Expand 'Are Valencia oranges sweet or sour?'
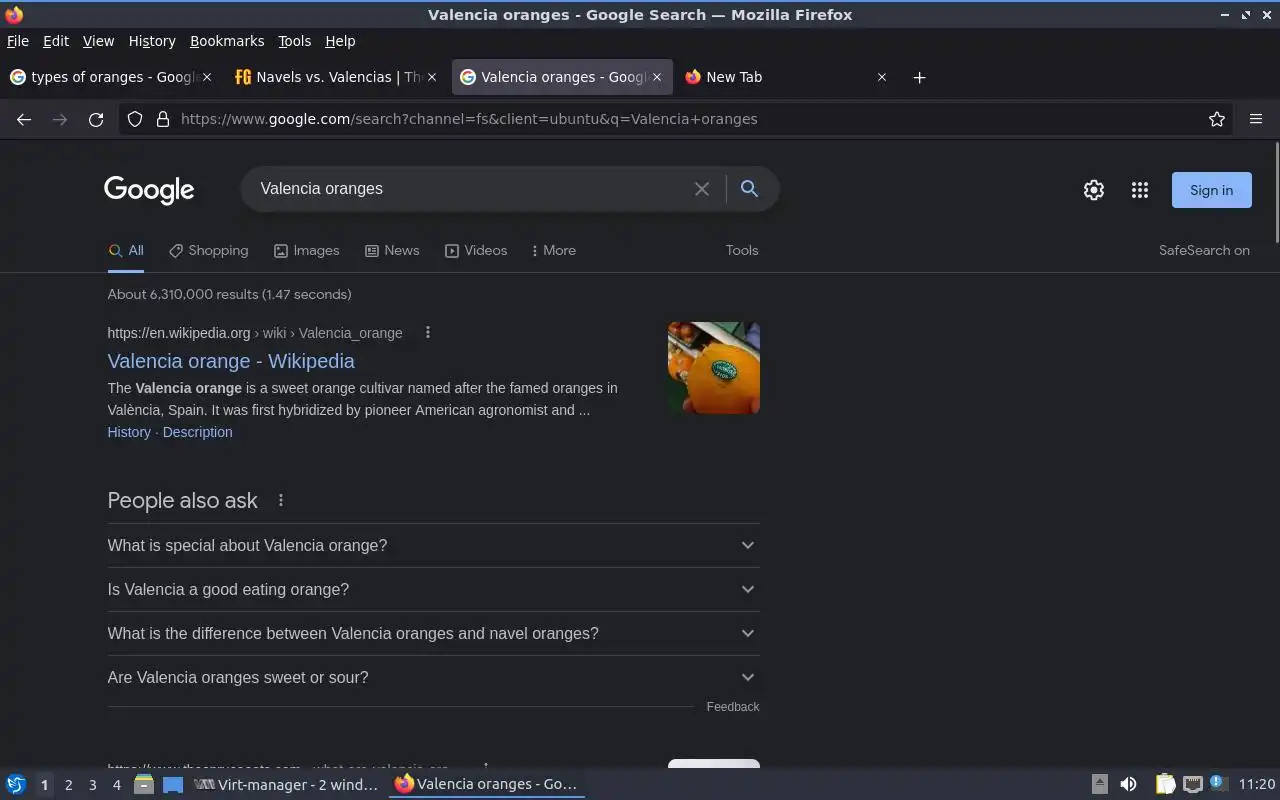The height and width of the screenshot is (800, 1280). click(433, 677)
